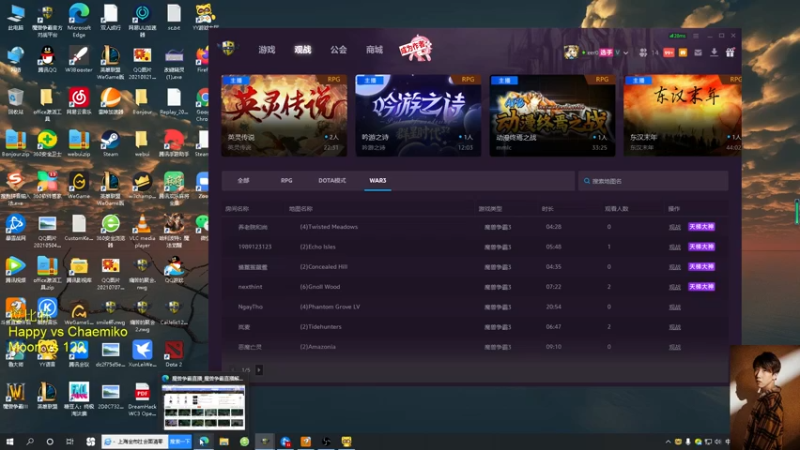Select the RPG filter tab
Image resolution: width=800 pixels, height=450 pixels.
(x=286, y=181)
